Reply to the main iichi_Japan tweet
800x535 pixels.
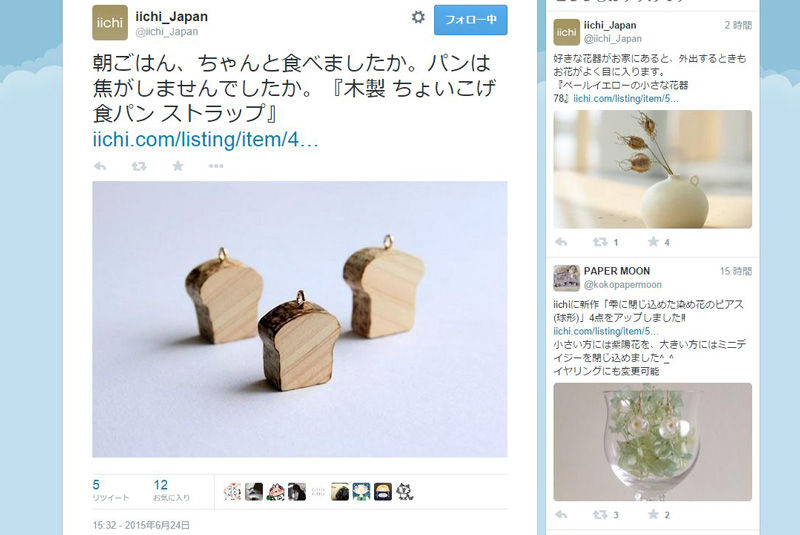[x=100, y=166]
